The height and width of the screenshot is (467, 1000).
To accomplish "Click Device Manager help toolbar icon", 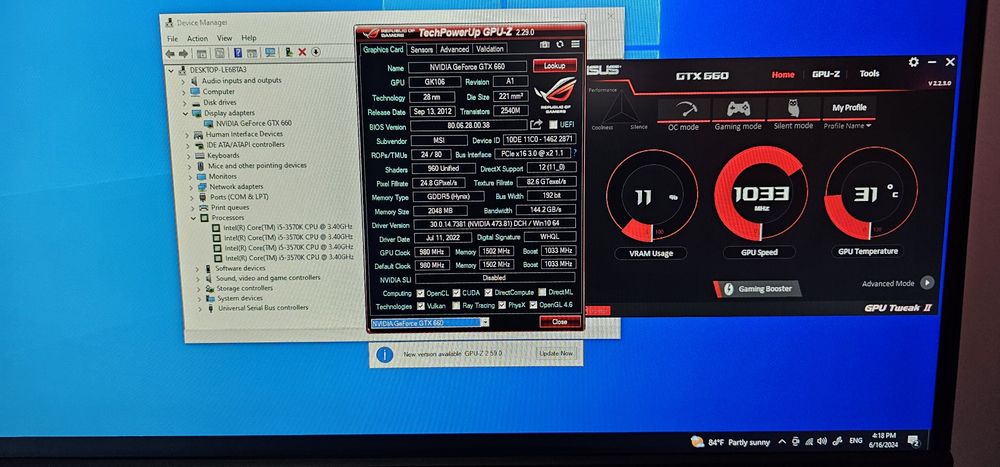I will pyautogui.click(x=237, y=53).
